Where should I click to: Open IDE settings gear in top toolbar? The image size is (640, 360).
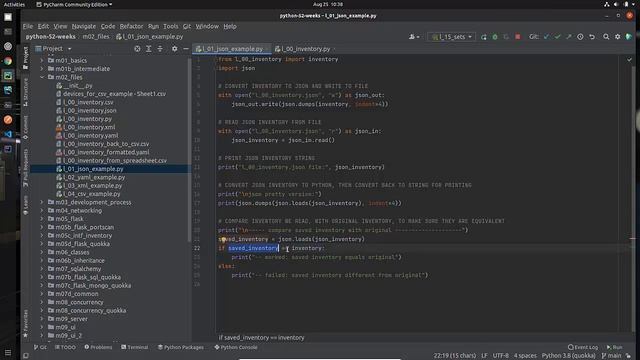[618, 37]
